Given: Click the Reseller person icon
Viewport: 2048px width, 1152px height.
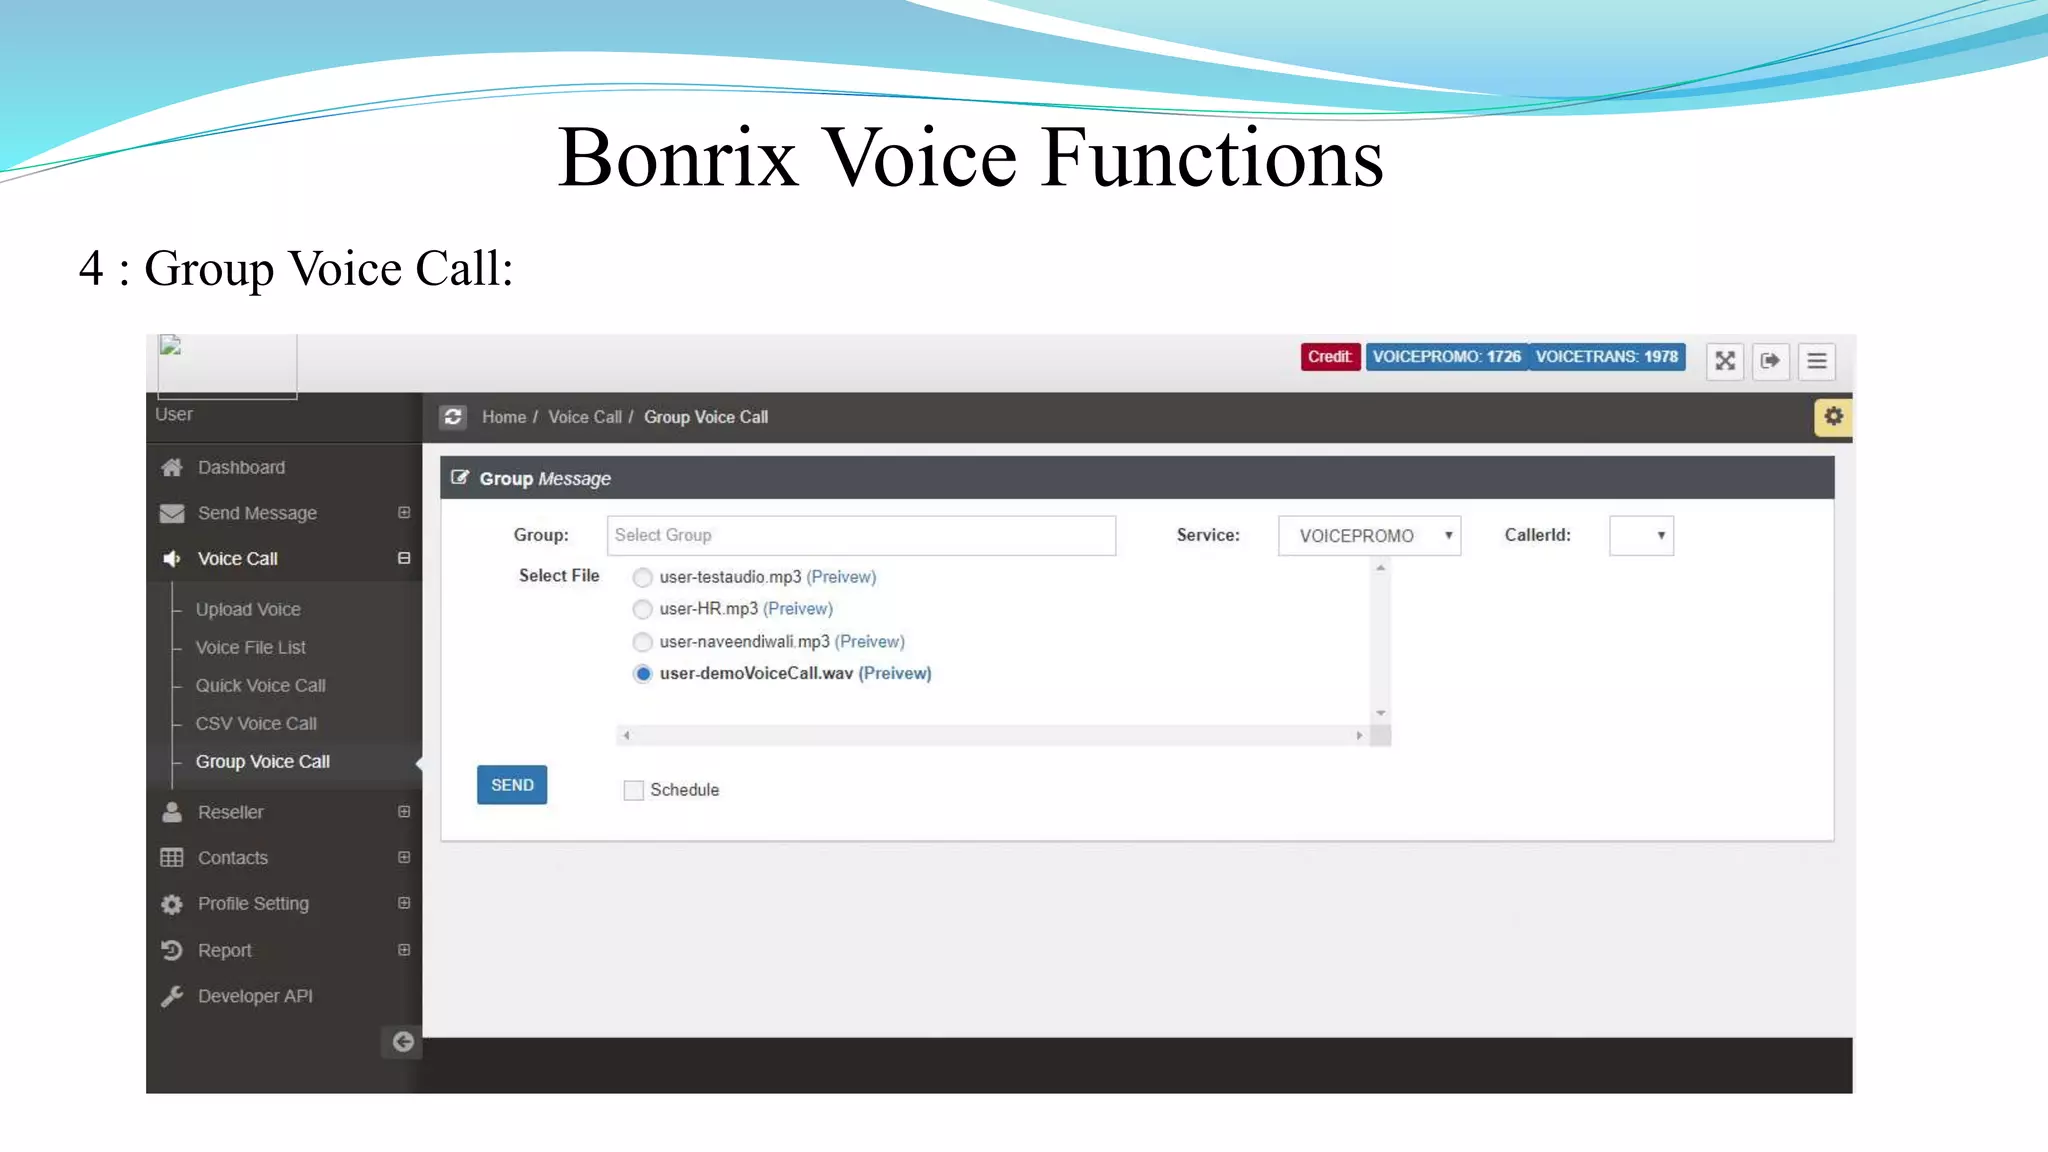Looking at the screenshot, I should pyautogui.click(x=172, y=812).
